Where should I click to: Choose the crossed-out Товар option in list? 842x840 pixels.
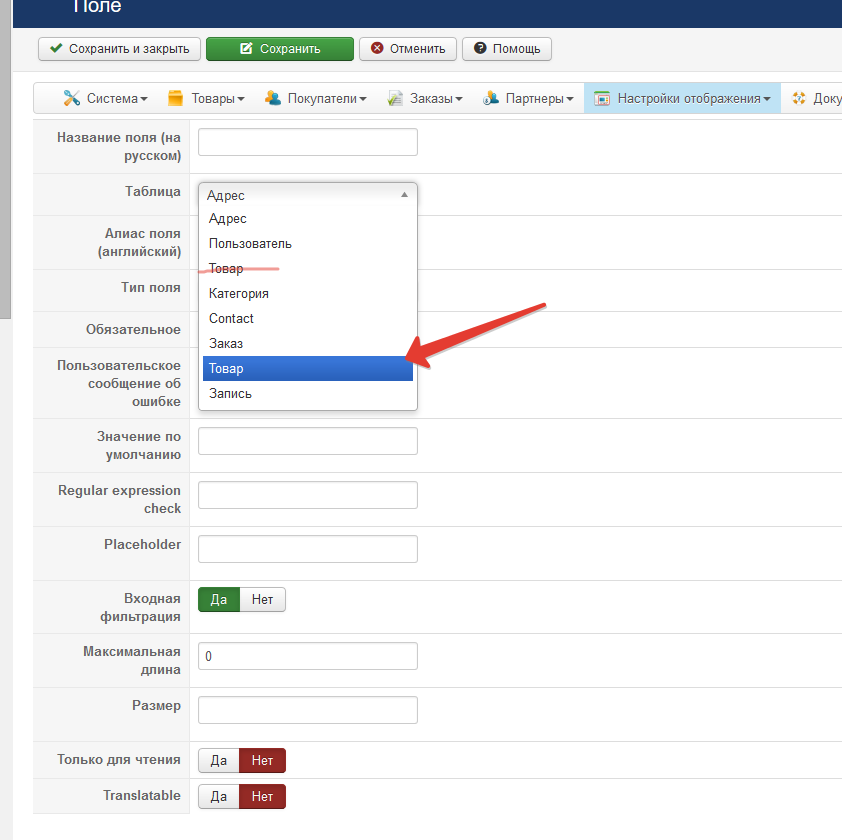[308, 269]
